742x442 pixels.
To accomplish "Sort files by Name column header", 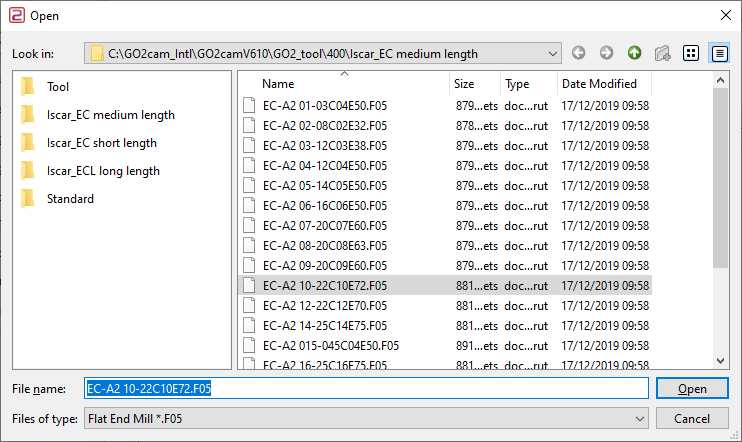I will 279,85.
